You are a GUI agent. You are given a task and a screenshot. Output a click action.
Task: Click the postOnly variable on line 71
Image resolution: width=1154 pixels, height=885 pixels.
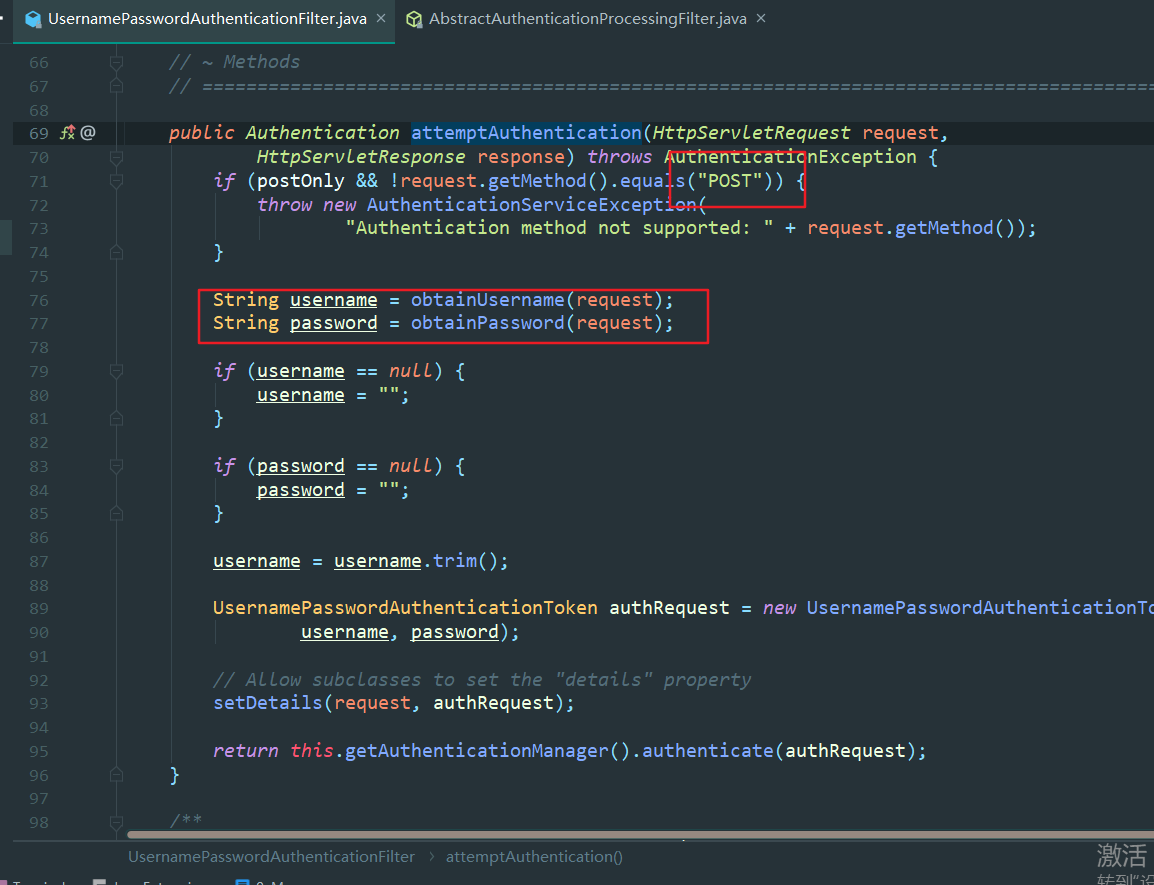click(x=300, y=181)
